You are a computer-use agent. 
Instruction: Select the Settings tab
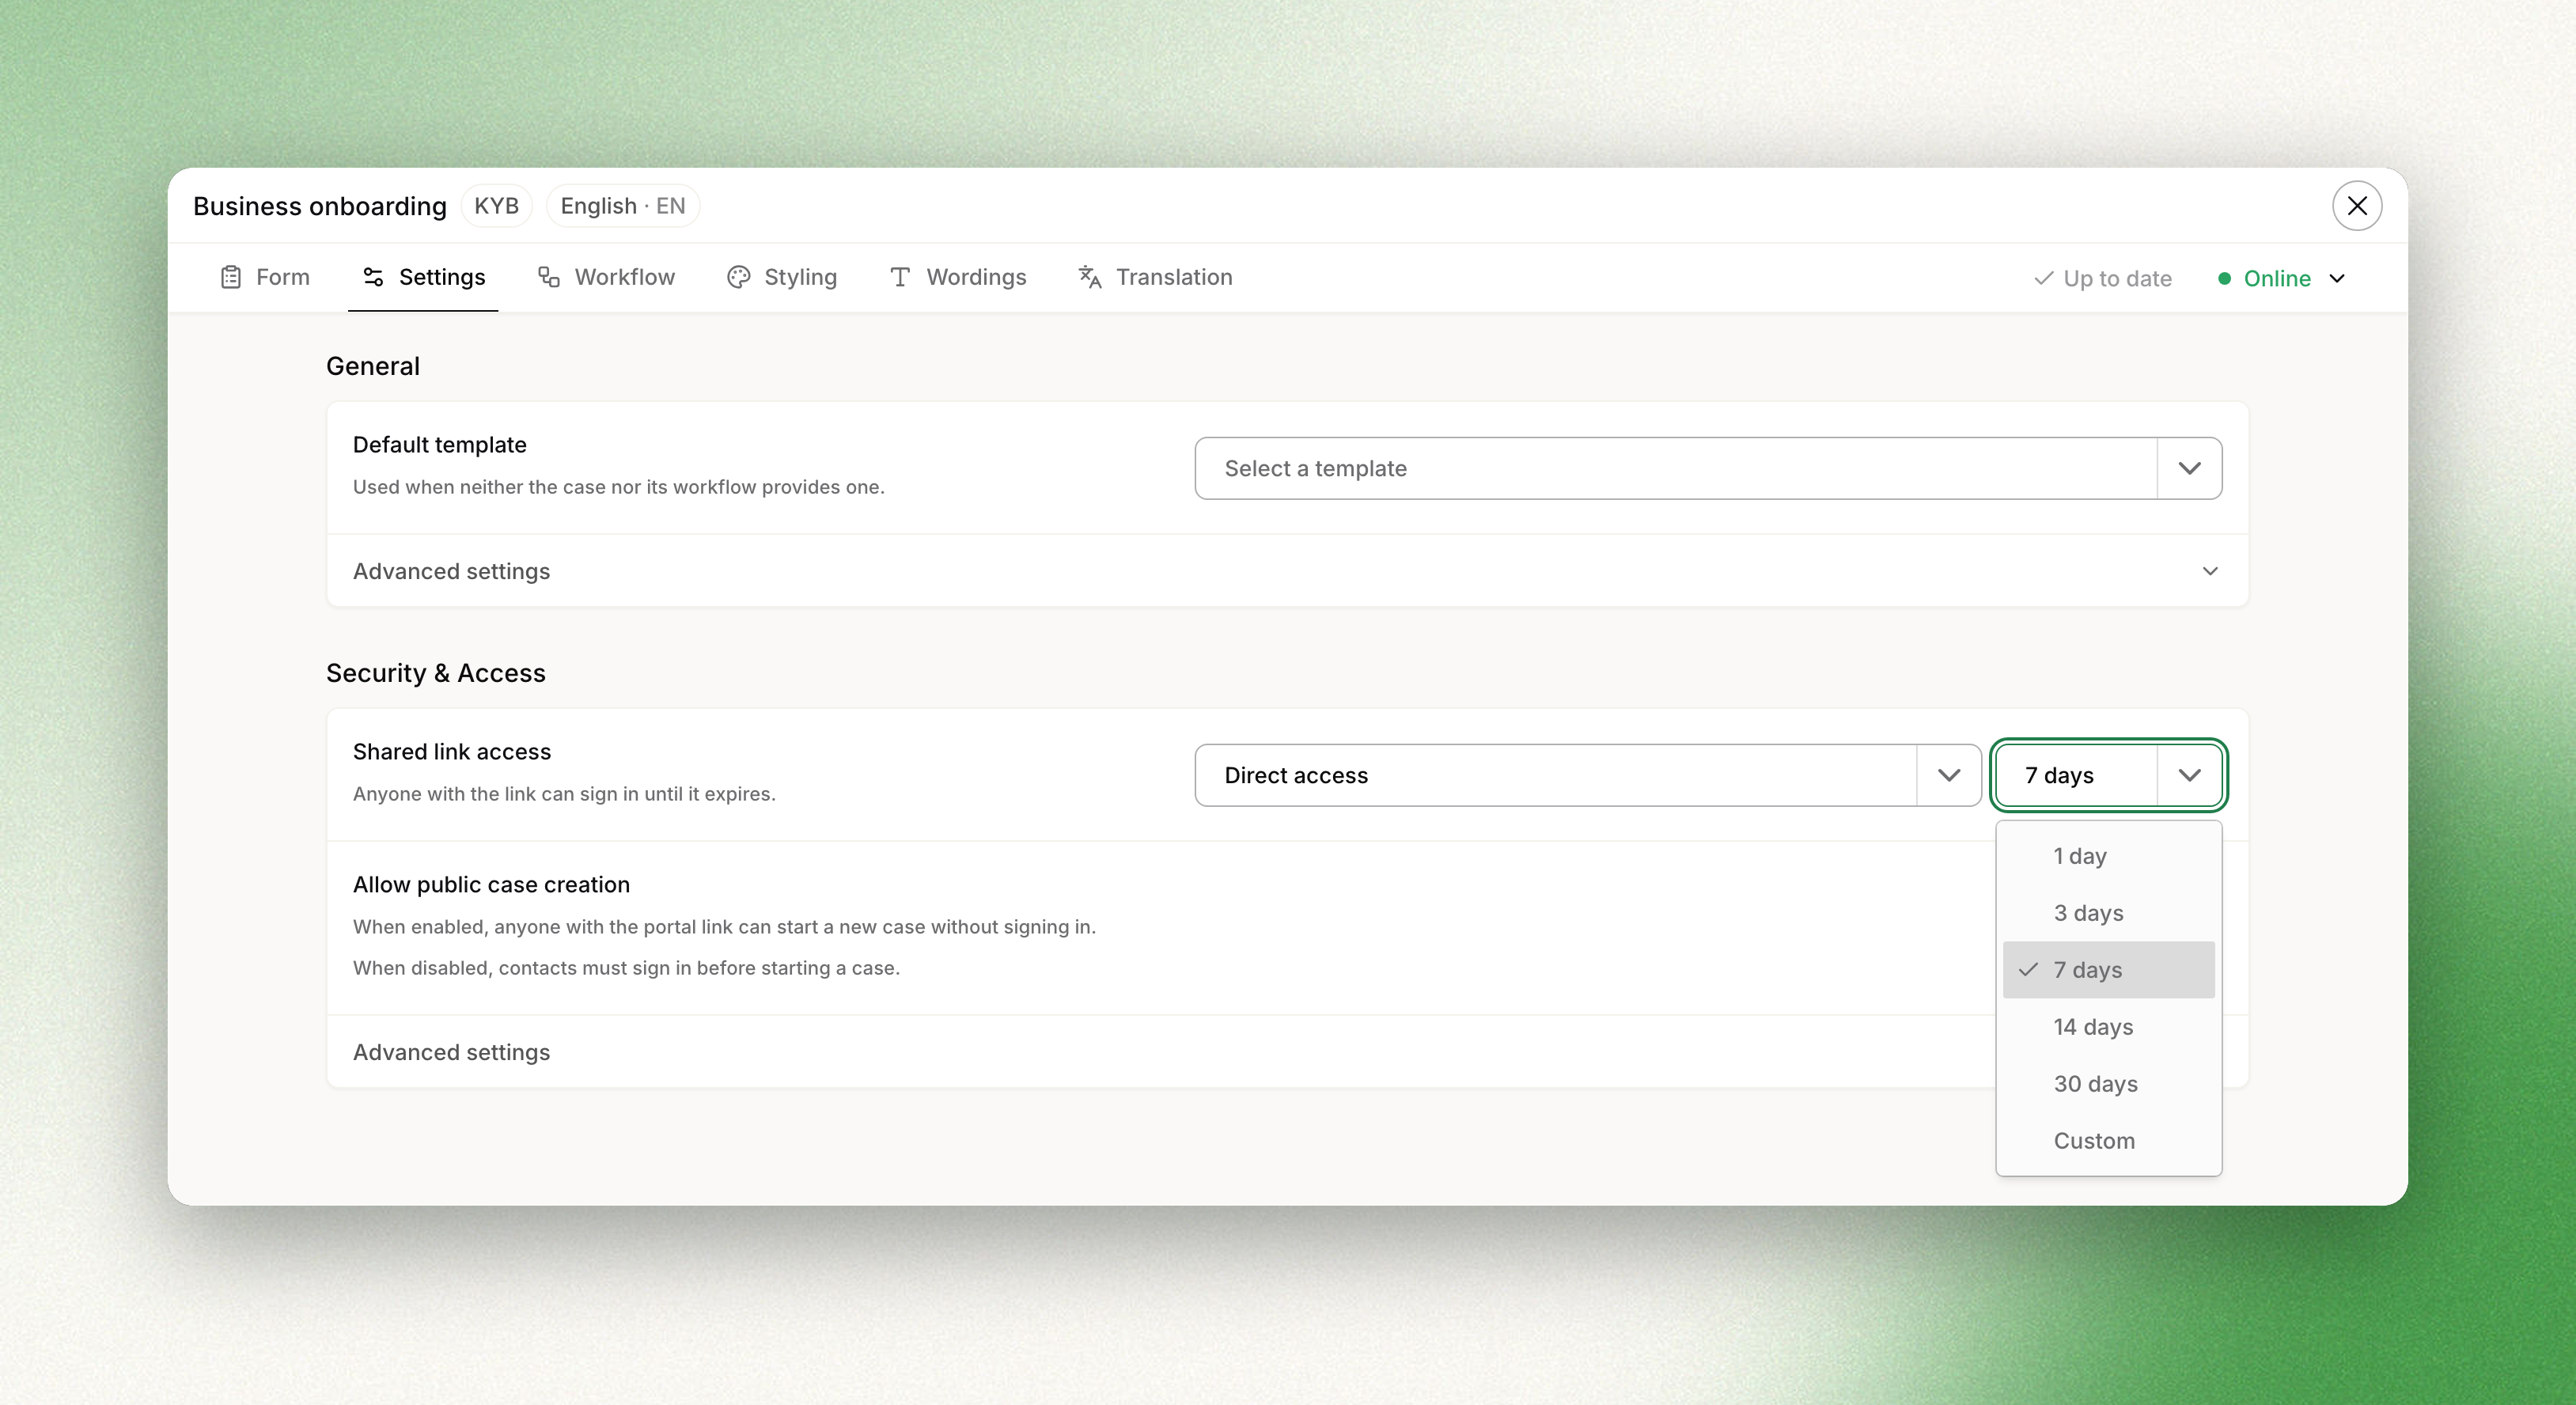point(423,277)
